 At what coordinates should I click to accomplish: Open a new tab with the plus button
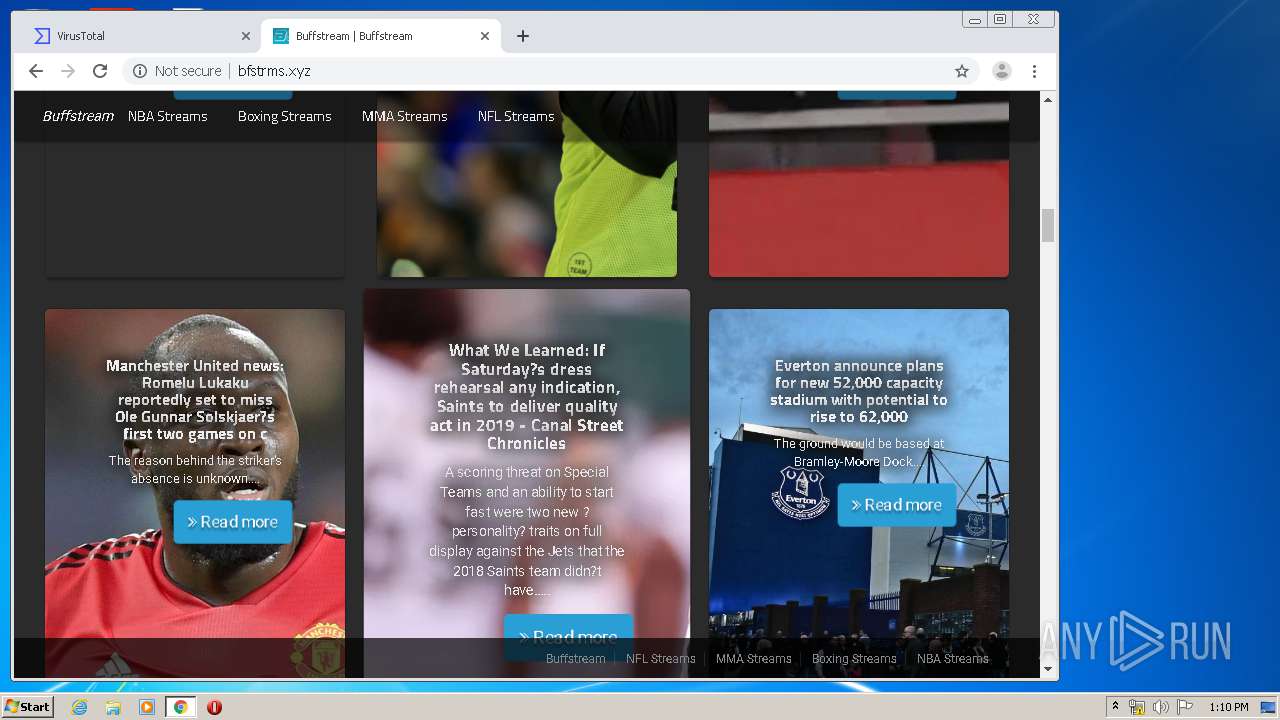point(523,36)
